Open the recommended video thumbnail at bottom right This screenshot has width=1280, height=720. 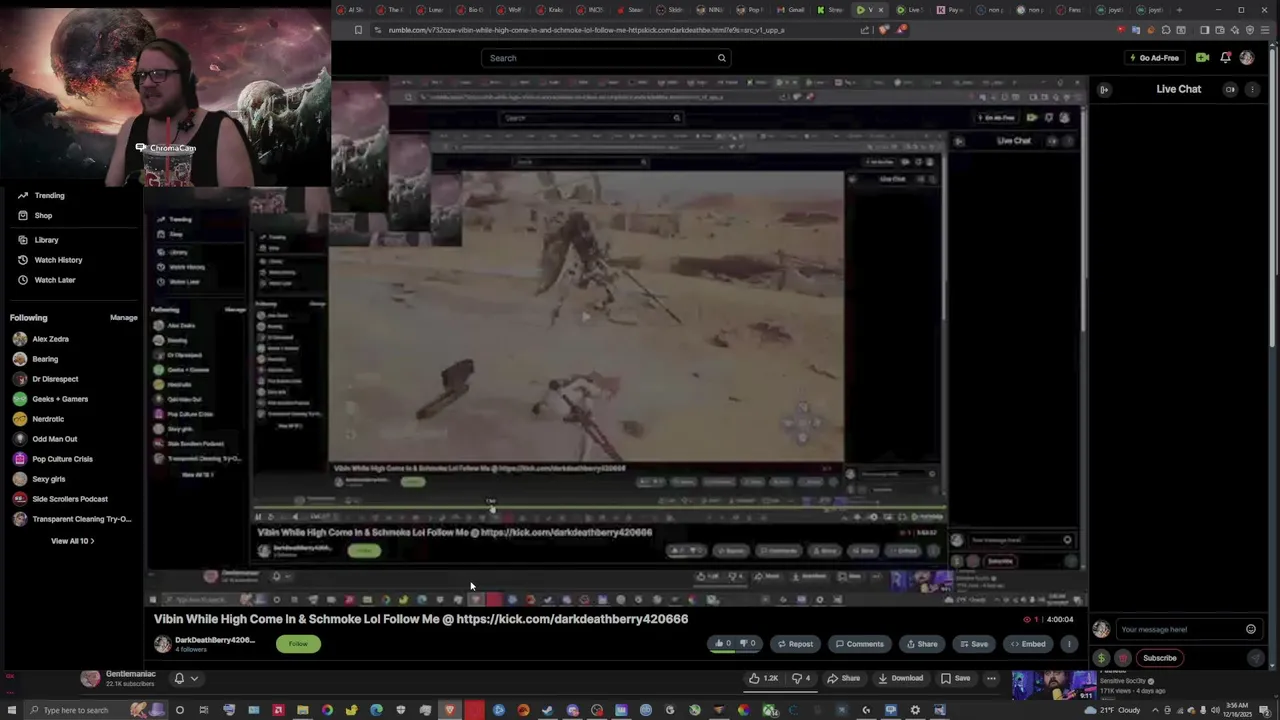click(1054, 685)
